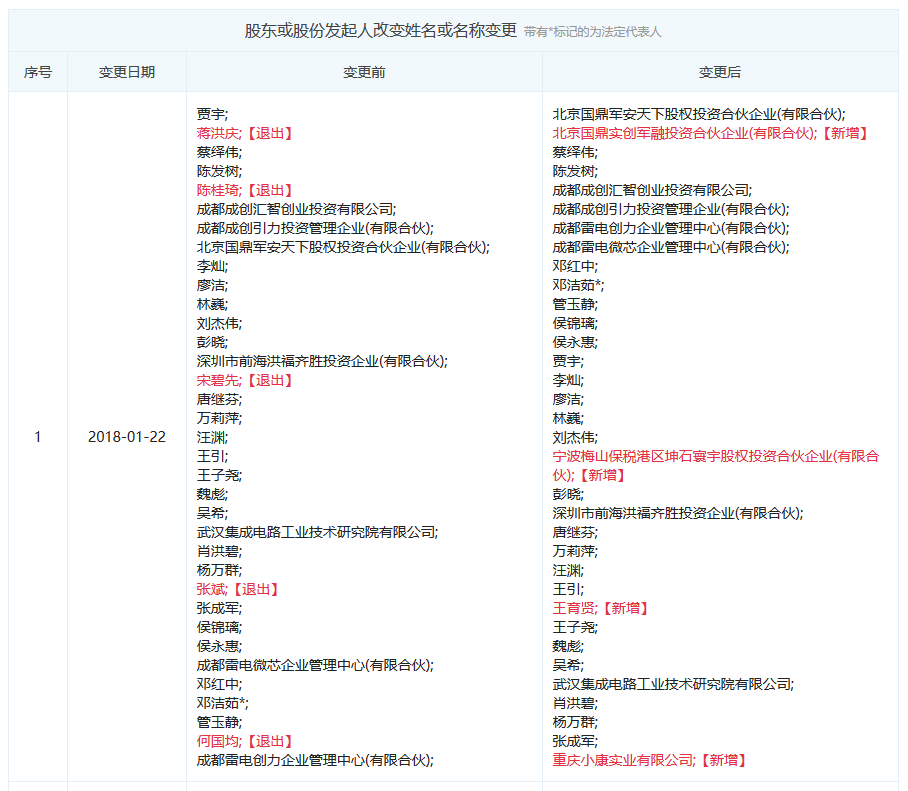The width and height of the screenshot is (908, 791).
Task: Click 蔡绎伟 in the 变更后 column
Action: [x=575, y=152]
